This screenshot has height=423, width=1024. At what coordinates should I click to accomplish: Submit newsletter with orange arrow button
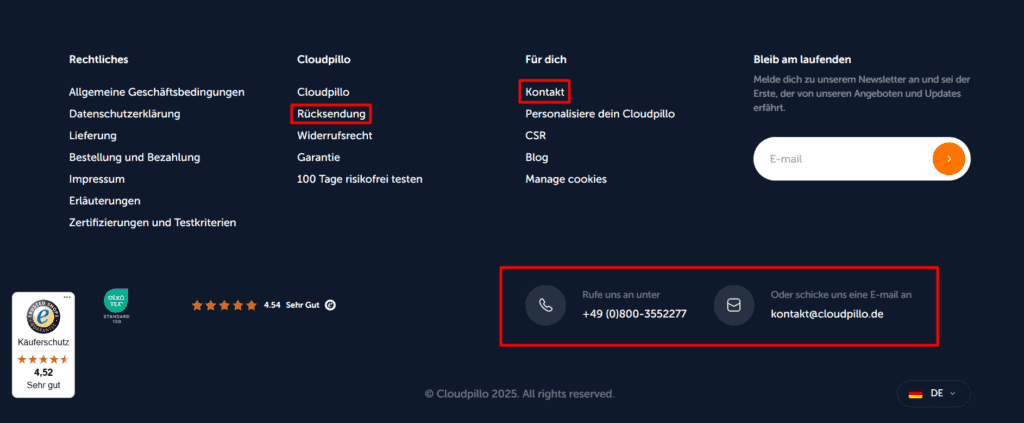pos(948,158)
